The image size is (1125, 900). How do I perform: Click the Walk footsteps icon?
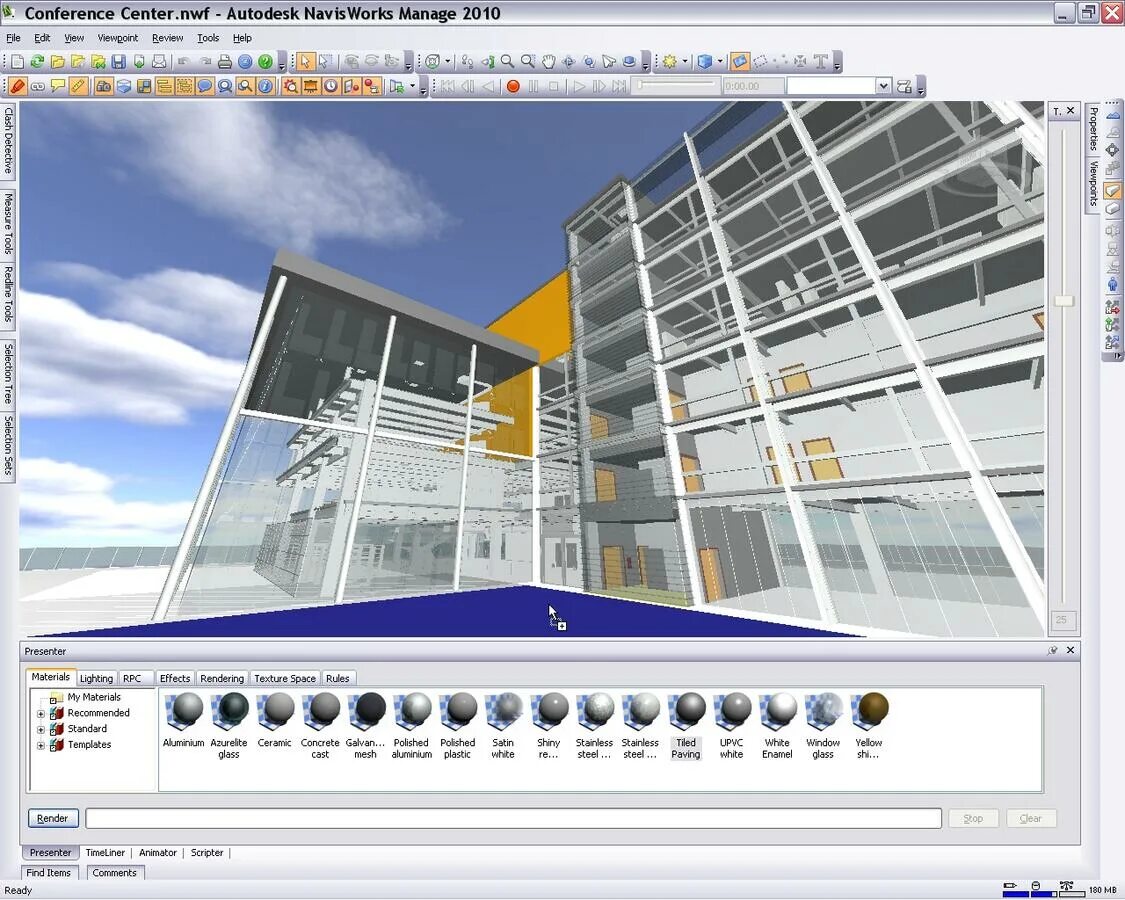click(466, 62)
